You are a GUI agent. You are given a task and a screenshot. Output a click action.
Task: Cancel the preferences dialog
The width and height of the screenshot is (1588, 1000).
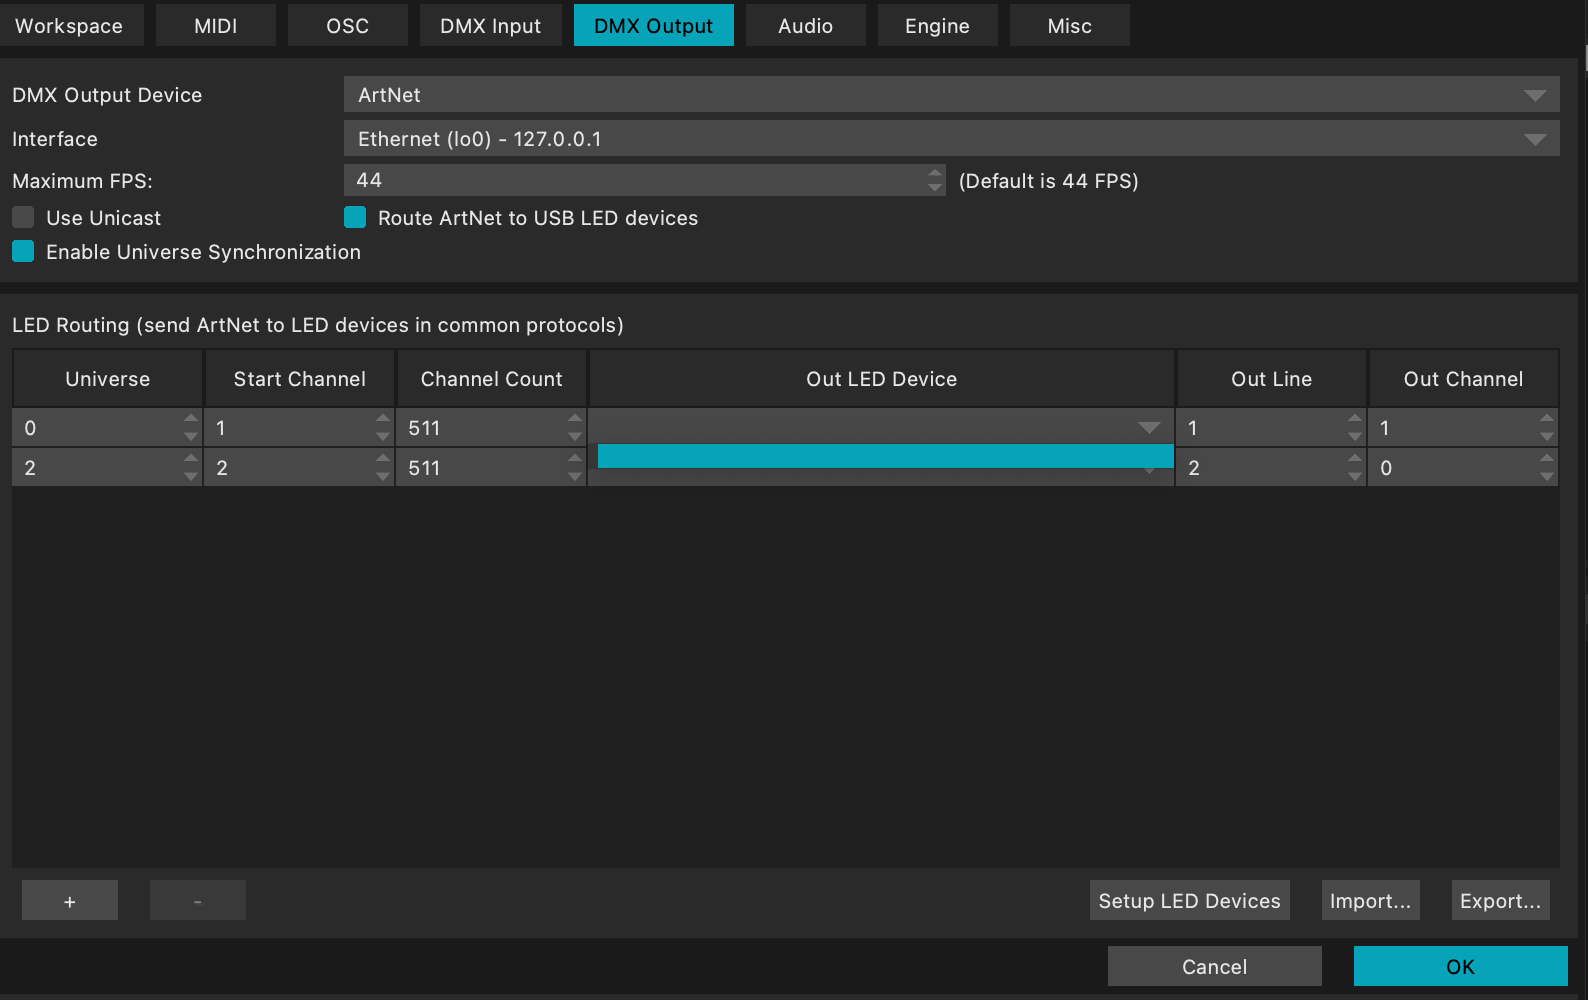[x=1215, y=966]
